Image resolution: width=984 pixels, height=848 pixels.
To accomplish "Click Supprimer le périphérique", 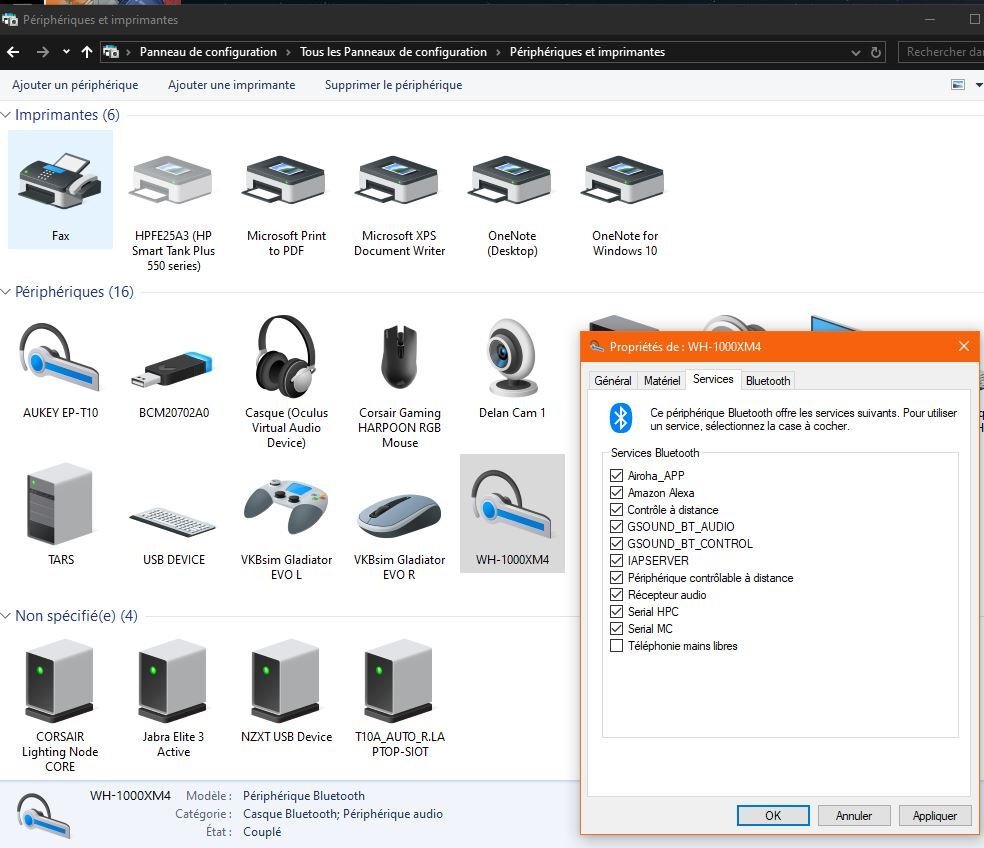I will click(x=393, y=85).
